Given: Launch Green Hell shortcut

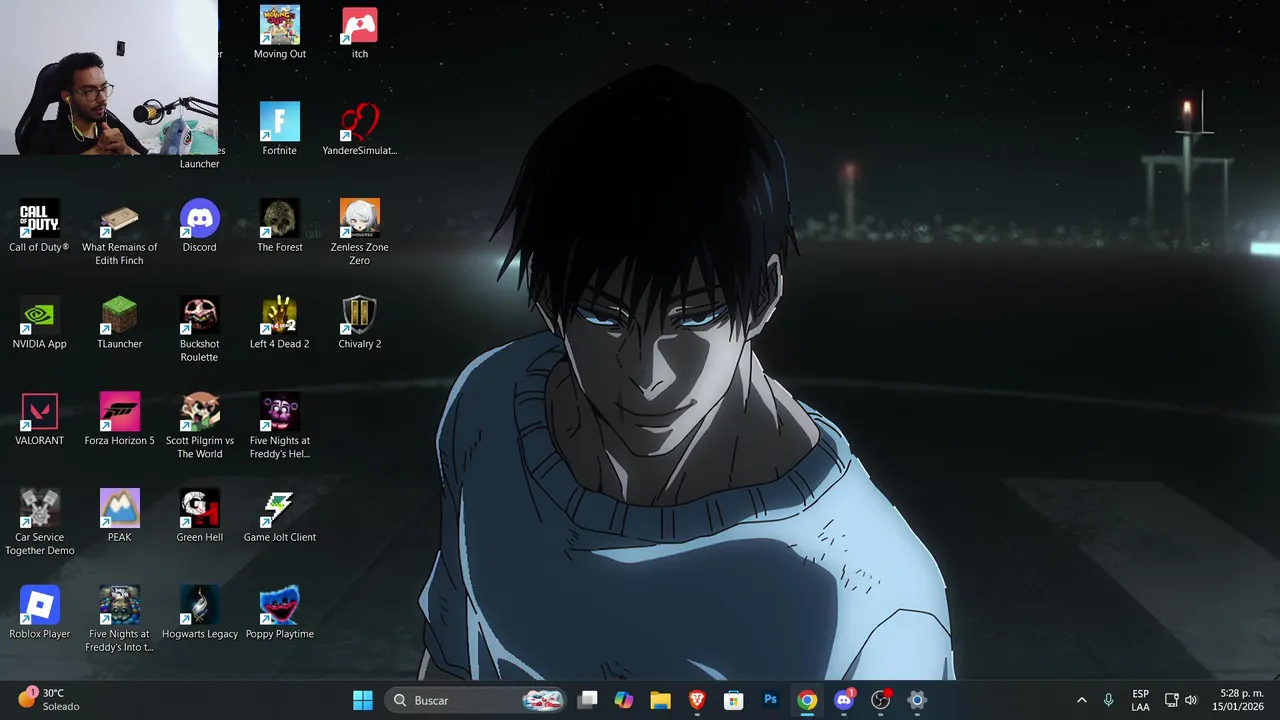Looking at the screenshot, I should 200,517.
